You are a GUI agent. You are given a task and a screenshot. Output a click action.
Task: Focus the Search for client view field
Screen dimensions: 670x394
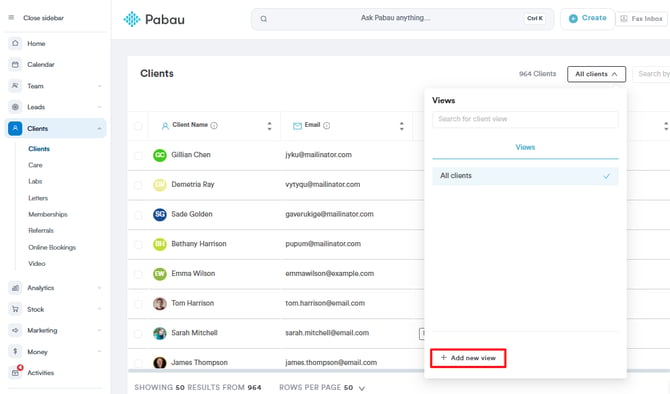click(525, 119)
